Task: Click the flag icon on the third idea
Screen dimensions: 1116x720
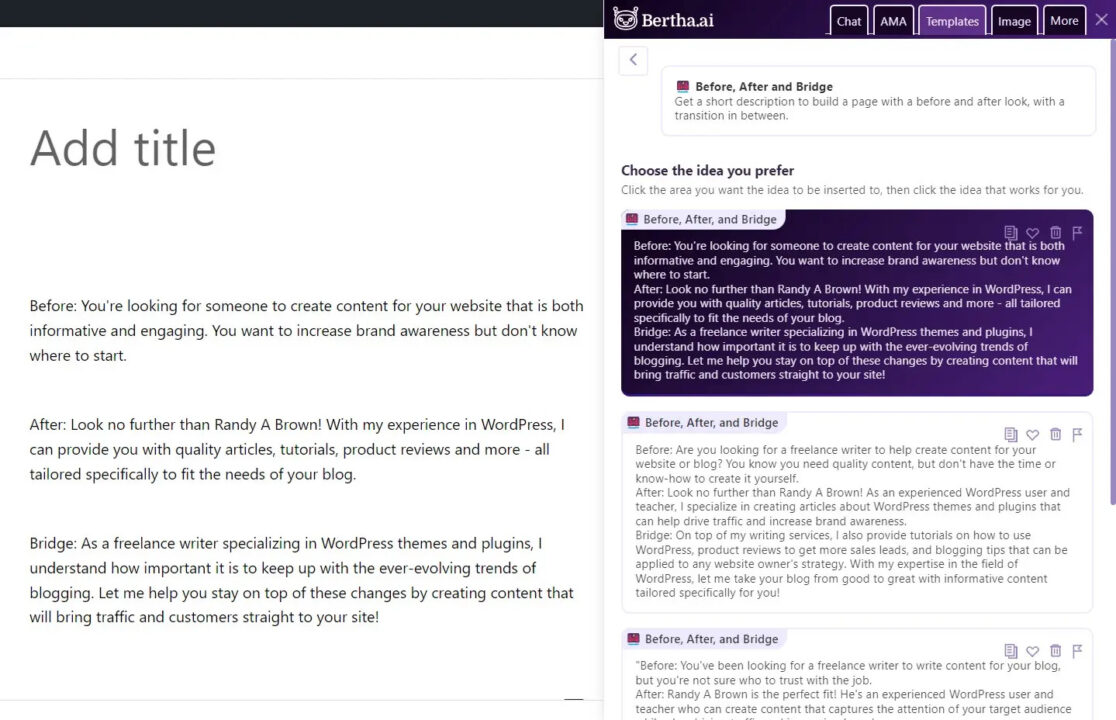Action: pos(1077,651)
